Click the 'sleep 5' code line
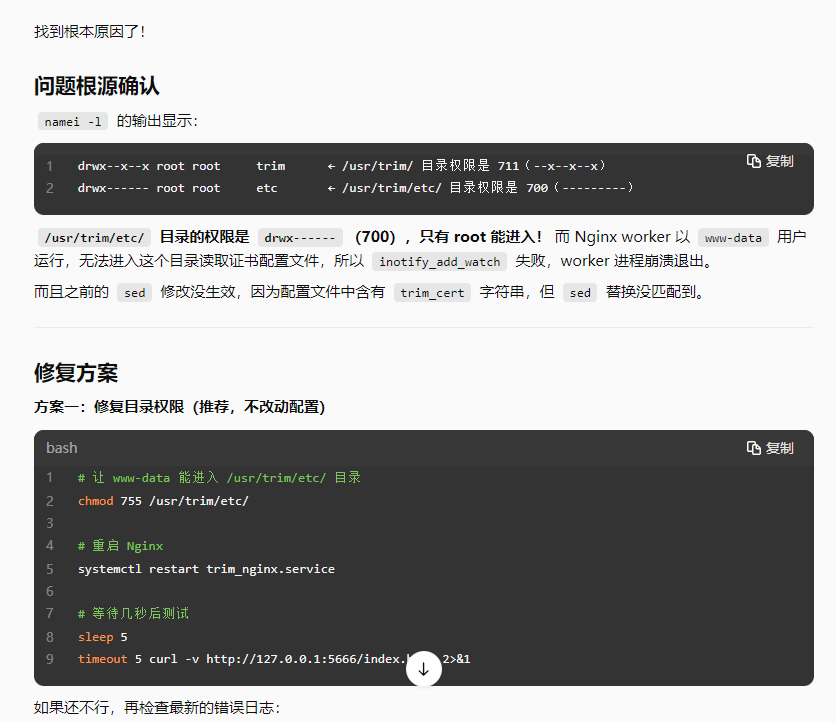 (102, 637)
